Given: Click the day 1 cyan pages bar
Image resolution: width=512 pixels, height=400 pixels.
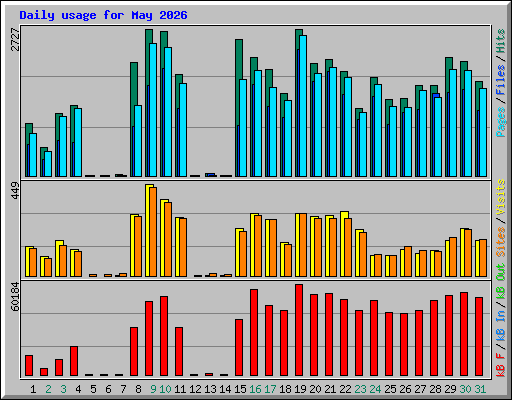Looking at the screenshot, I should tap(33, 155).
